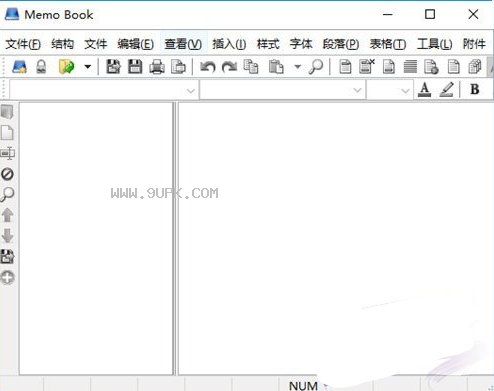Click the paste clipboard icon
Screen dimensions: 494x391
click(276, 66)
